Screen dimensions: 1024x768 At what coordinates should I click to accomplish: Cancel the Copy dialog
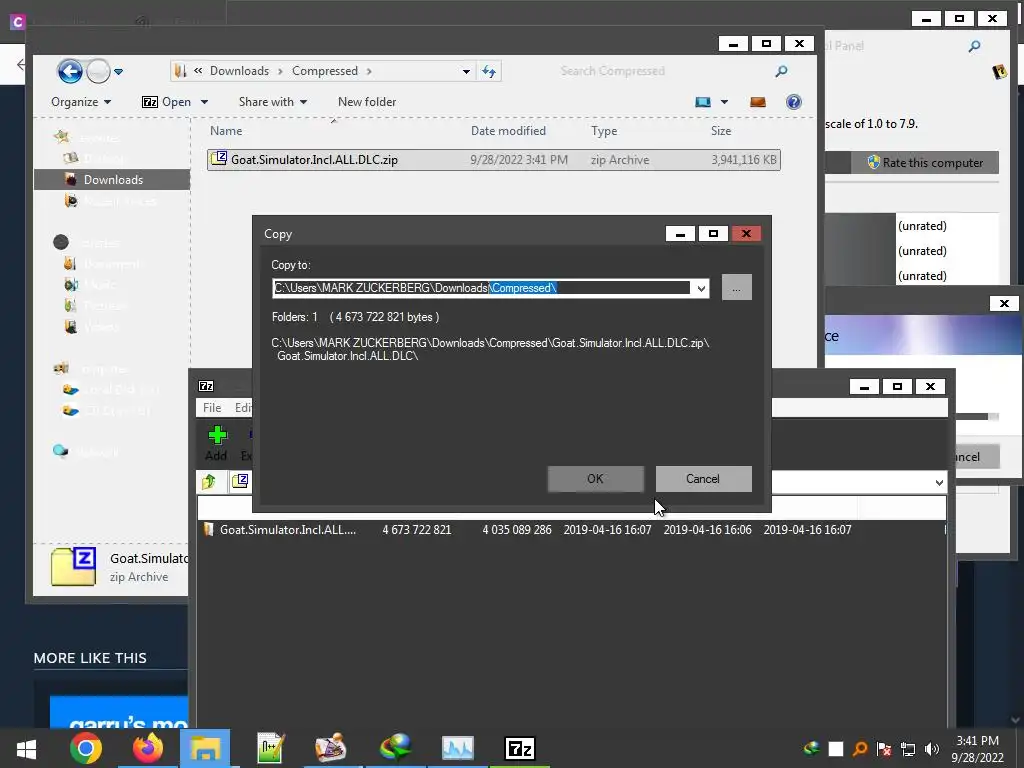tap(703, 479)
